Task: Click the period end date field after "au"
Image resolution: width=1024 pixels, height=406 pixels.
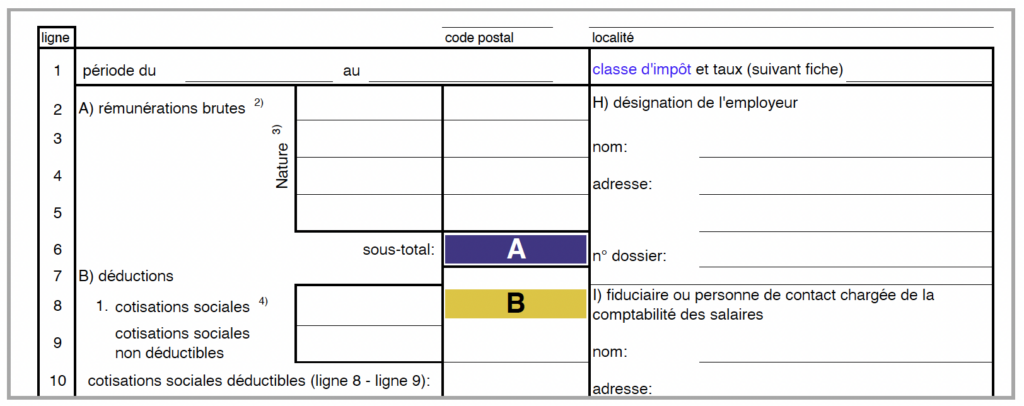Action: point(460,71)
